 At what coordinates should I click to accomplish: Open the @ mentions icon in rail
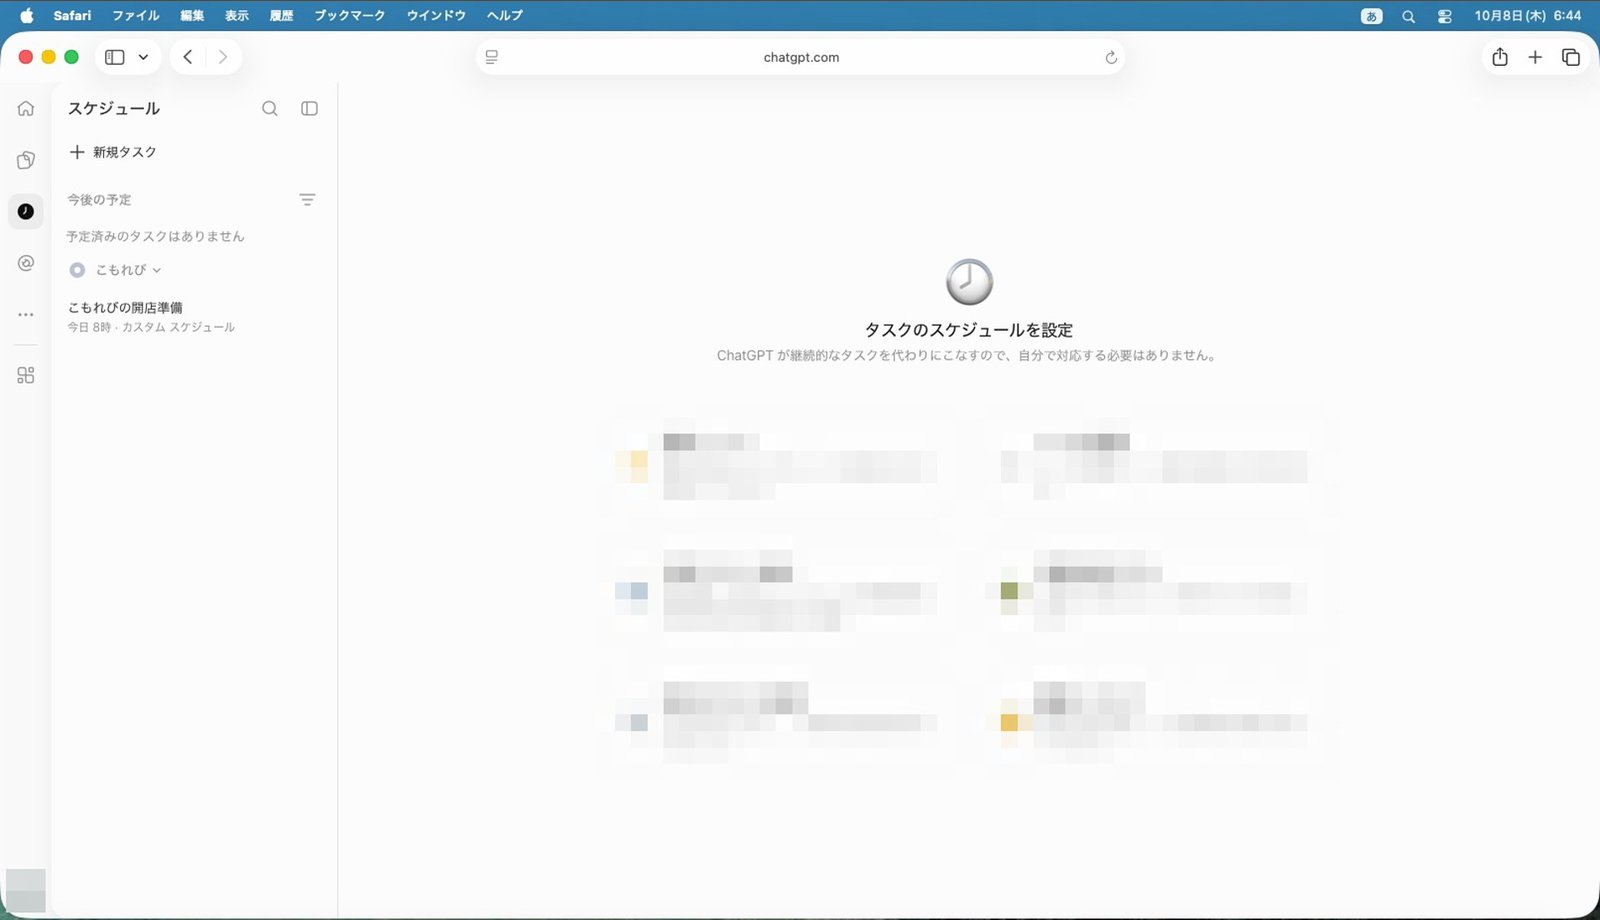coord(26,263)
